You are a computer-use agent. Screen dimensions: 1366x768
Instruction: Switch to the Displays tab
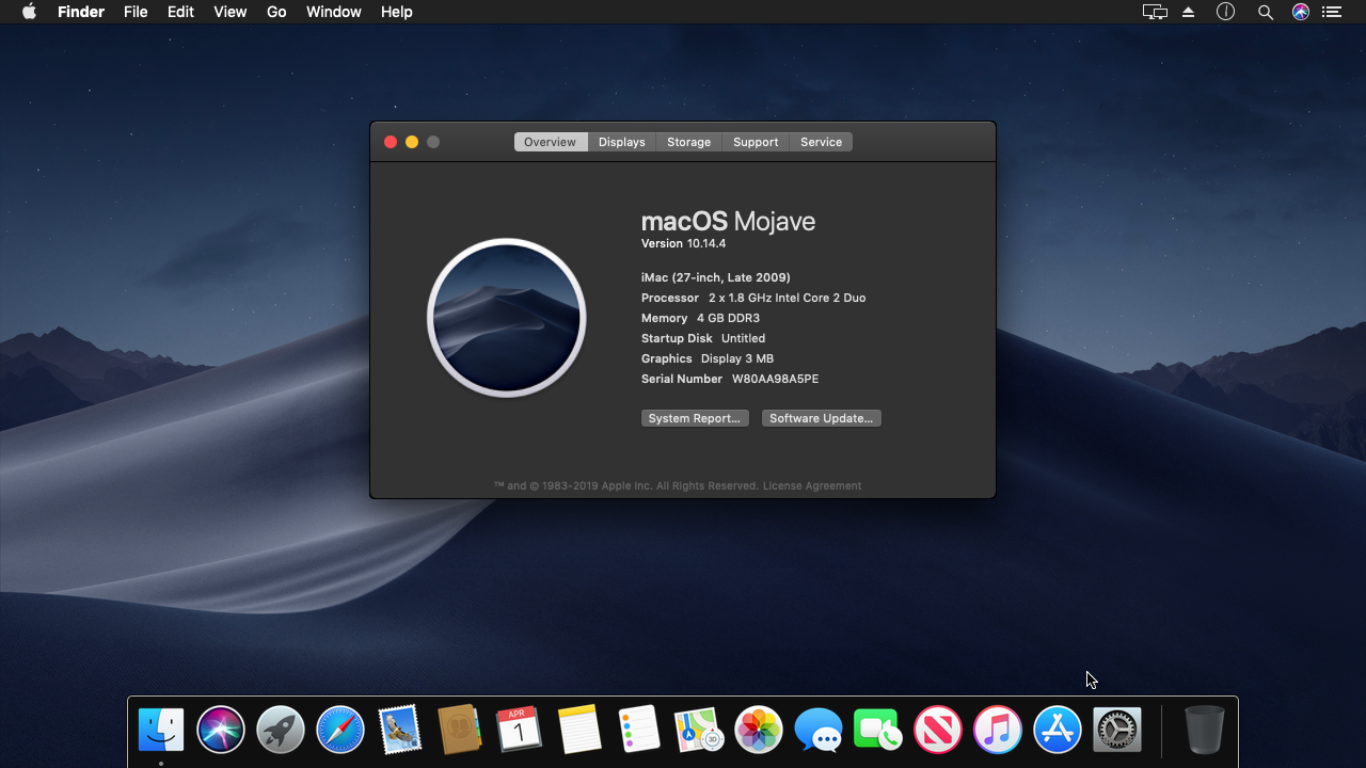click(622, 142)
